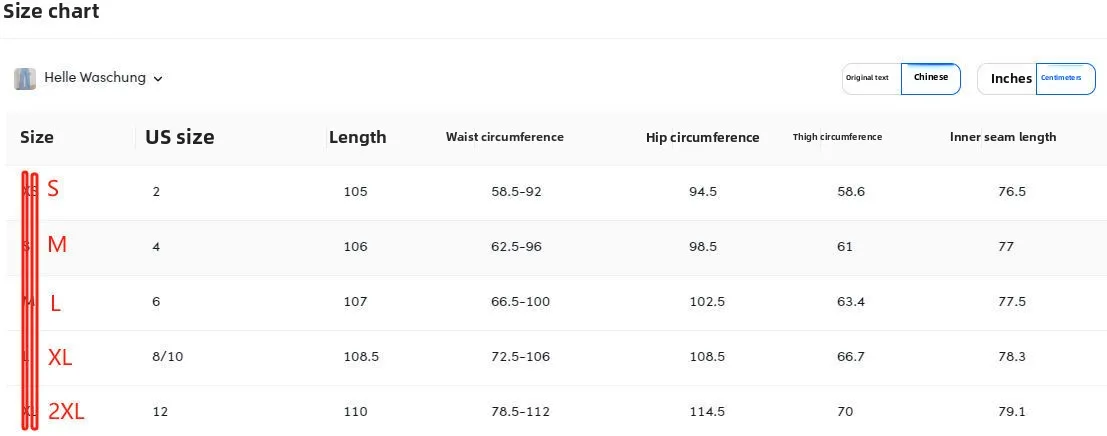The image size is (1107, 436).
Task: Click the Waist circumference column header
Action: click(x=504, y=137)
